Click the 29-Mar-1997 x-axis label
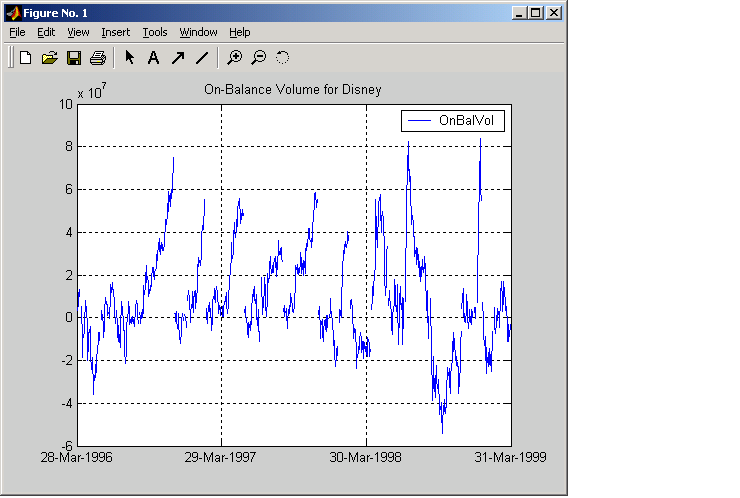The height and width of the screenshot is (498, 740). [x=220, y=457]
